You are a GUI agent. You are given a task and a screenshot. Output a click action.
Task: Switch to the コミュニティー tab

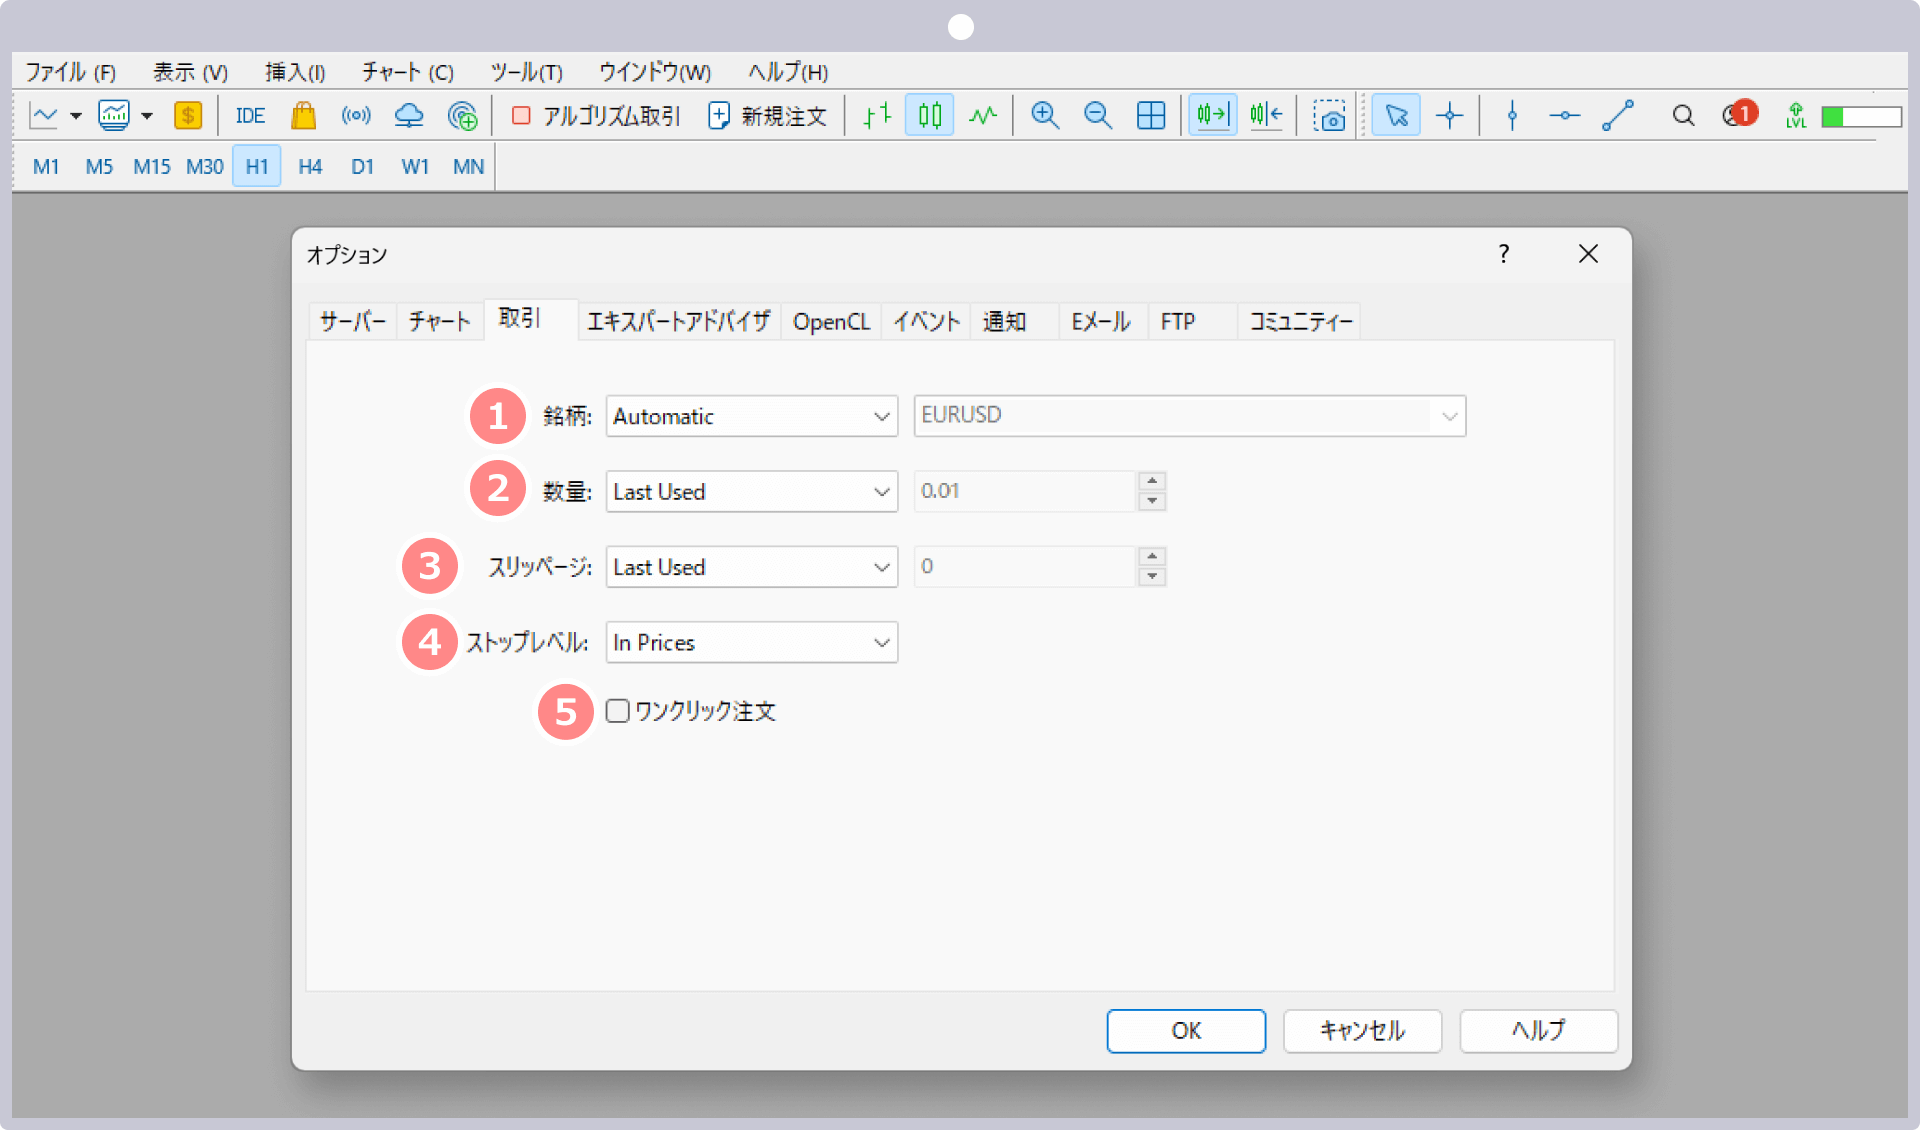pos(1300,322)
